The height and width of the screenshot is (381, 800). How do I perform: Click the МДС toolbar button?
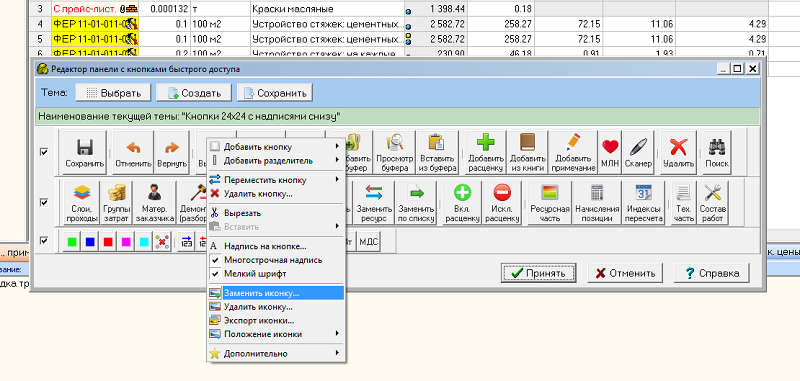(369, 242)
